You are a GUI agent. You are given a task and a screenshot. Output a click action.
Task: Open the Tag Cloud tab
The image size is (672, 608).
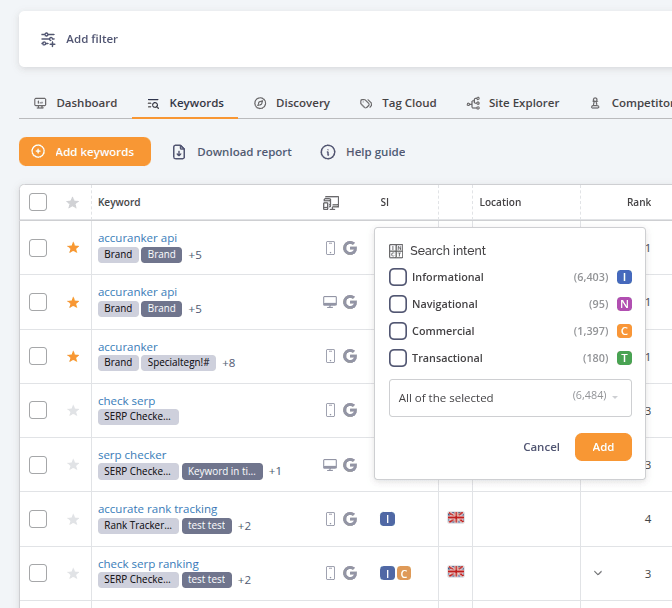[399, 103]
